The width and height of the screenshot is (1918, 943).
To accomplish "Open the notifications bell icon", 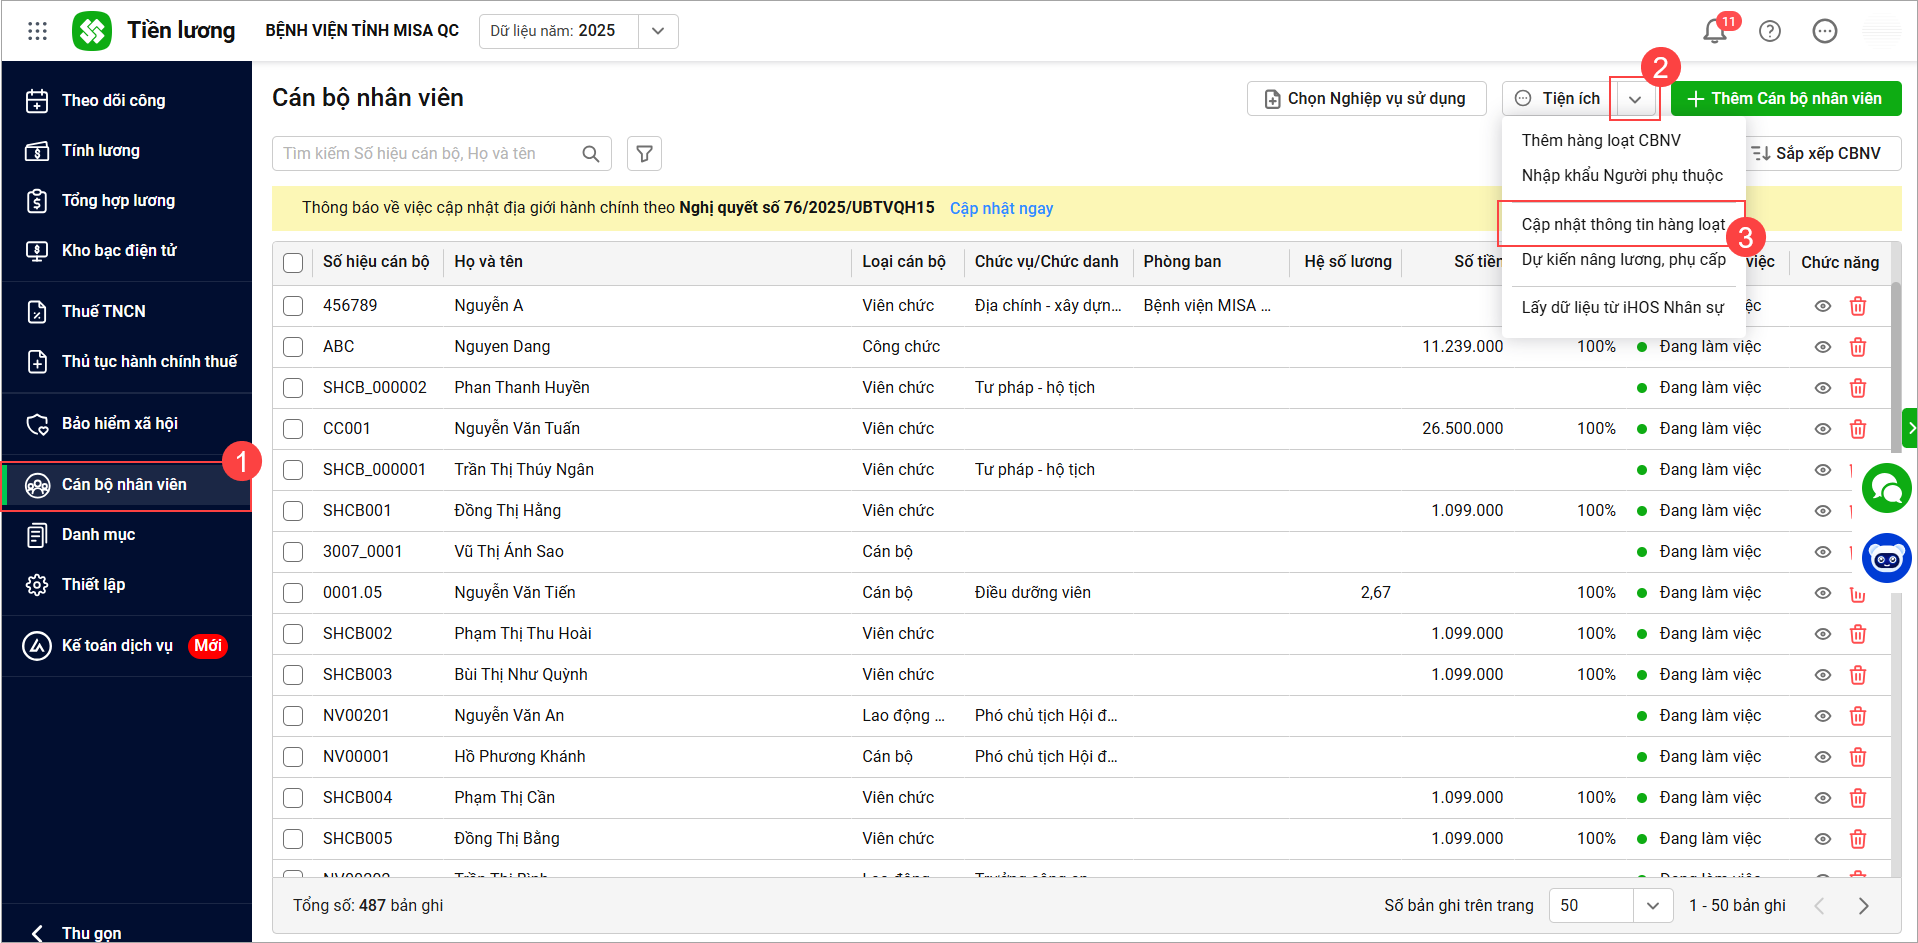I will (1714, 31).
